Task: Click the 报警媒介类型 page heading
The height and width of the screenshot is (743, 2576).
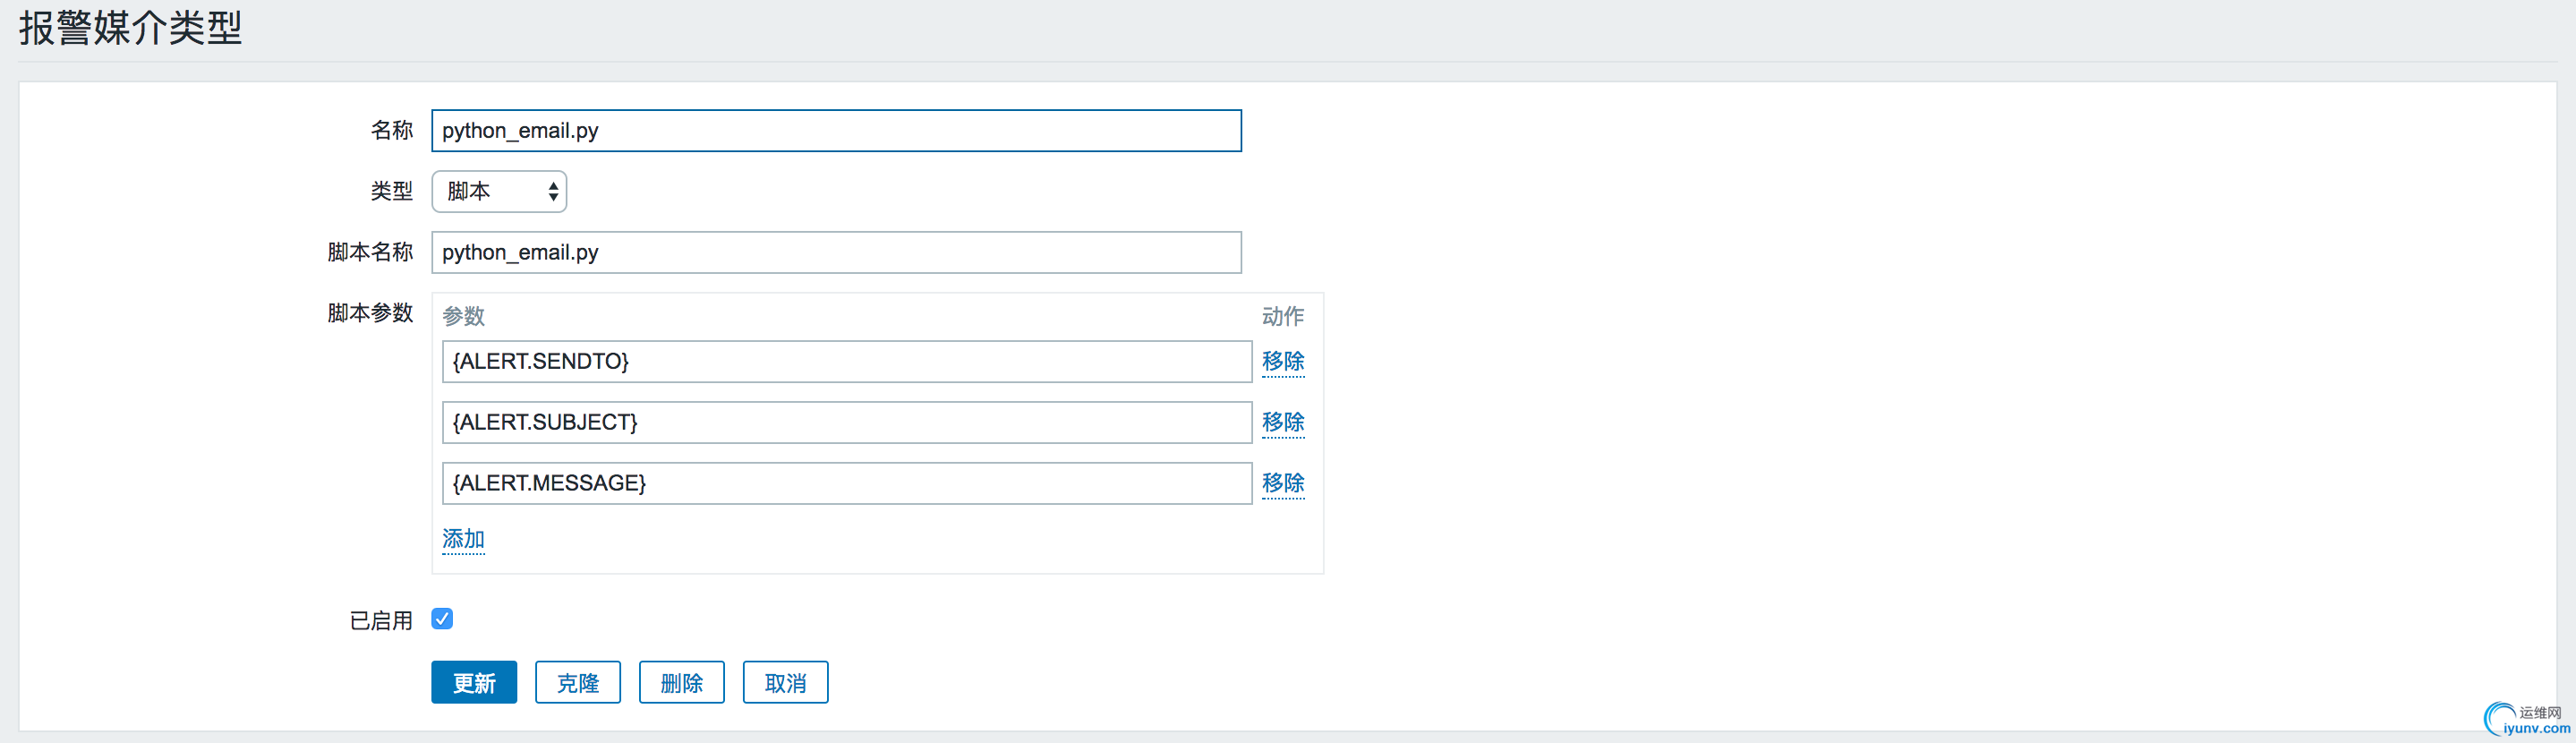Action: pos(131,28)
